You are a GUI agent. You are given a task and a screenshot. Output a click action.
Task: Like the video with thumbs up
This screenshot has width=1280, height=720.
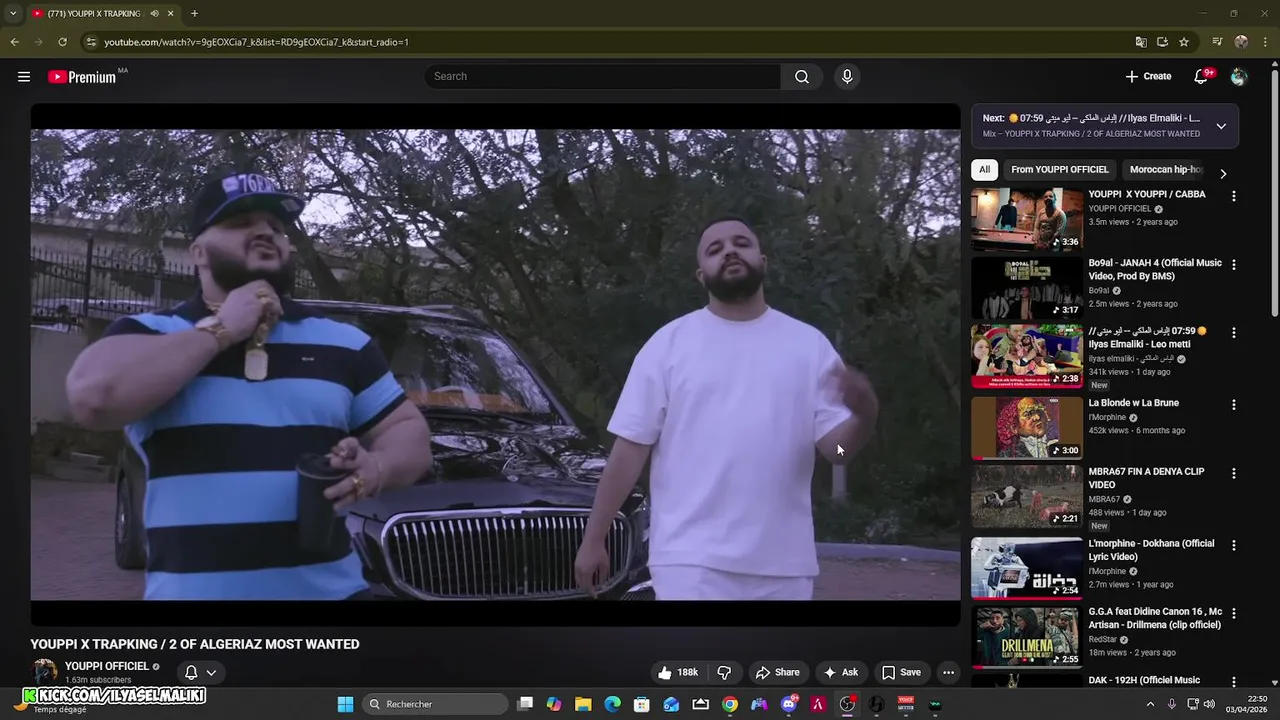click(x=677, y=672)
